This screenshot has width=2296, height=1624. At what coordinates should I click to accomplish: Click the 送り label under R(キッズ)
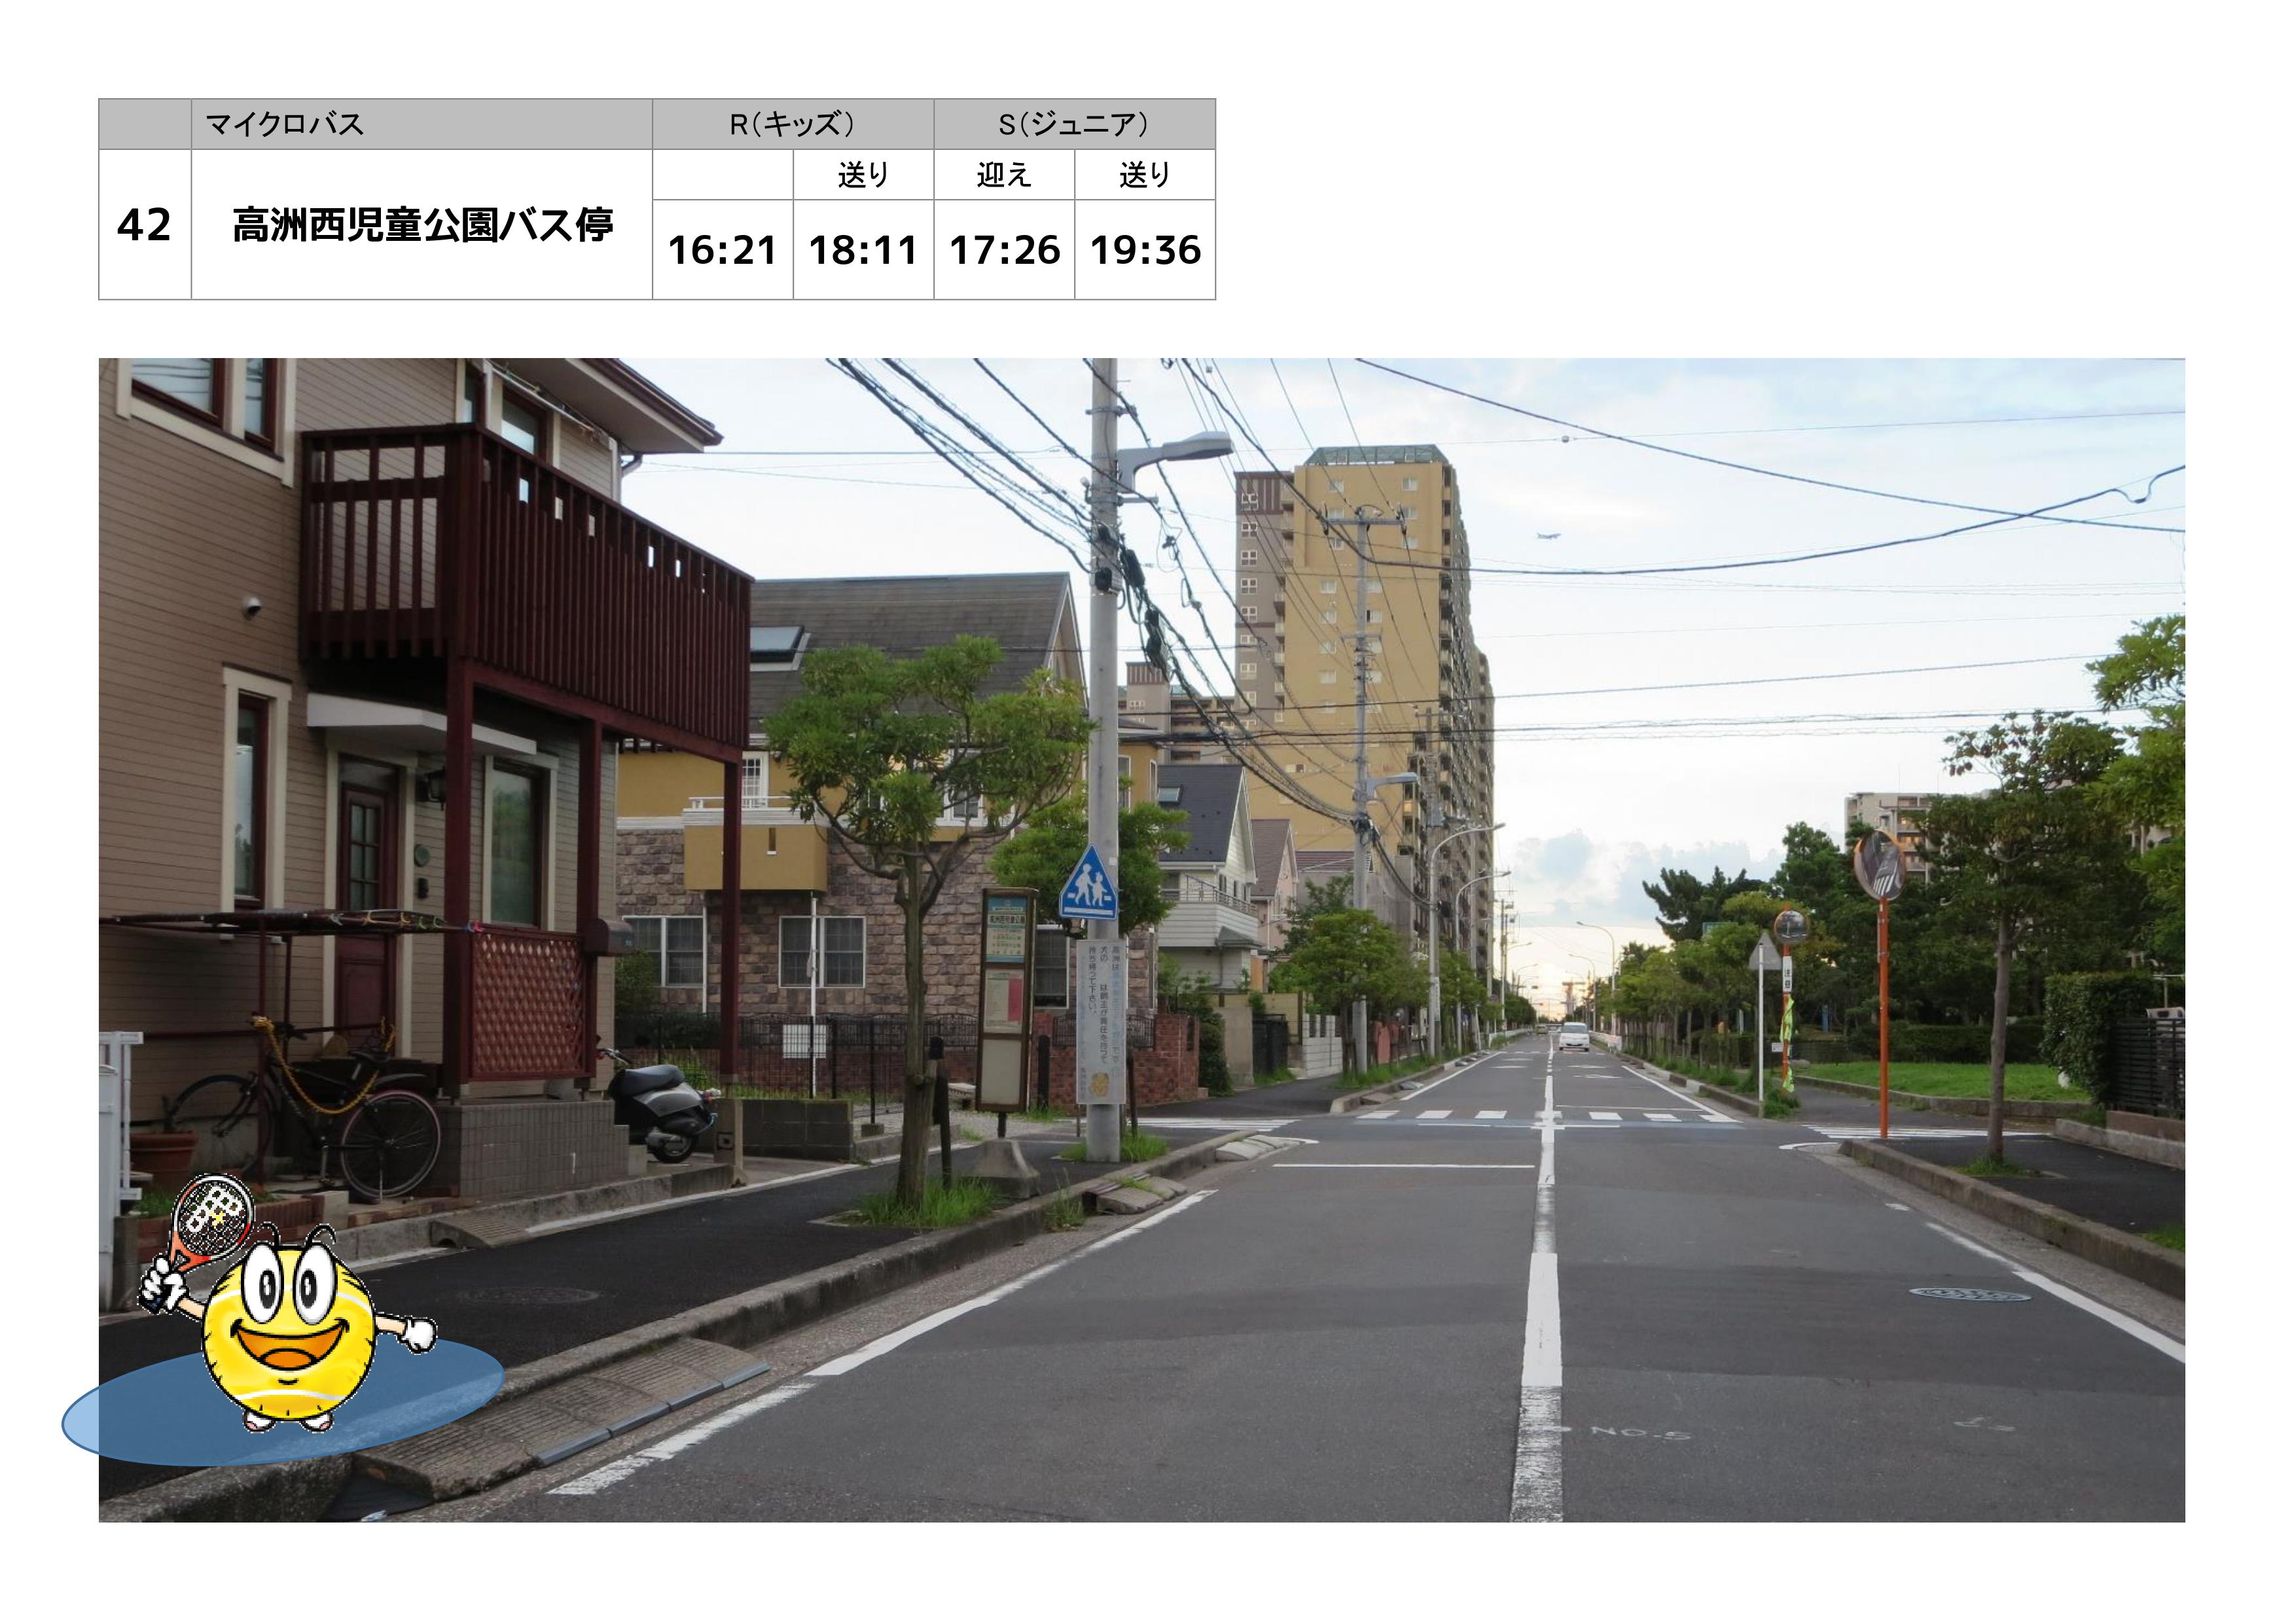coord(864,175)
